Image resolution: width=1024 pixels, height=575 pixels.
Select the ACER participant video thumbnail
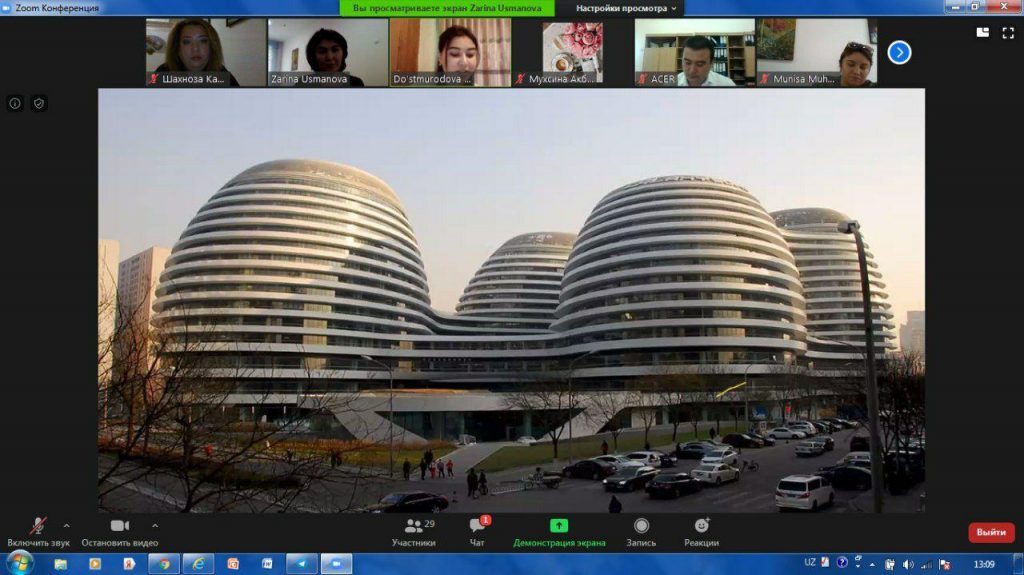[694, 52]
